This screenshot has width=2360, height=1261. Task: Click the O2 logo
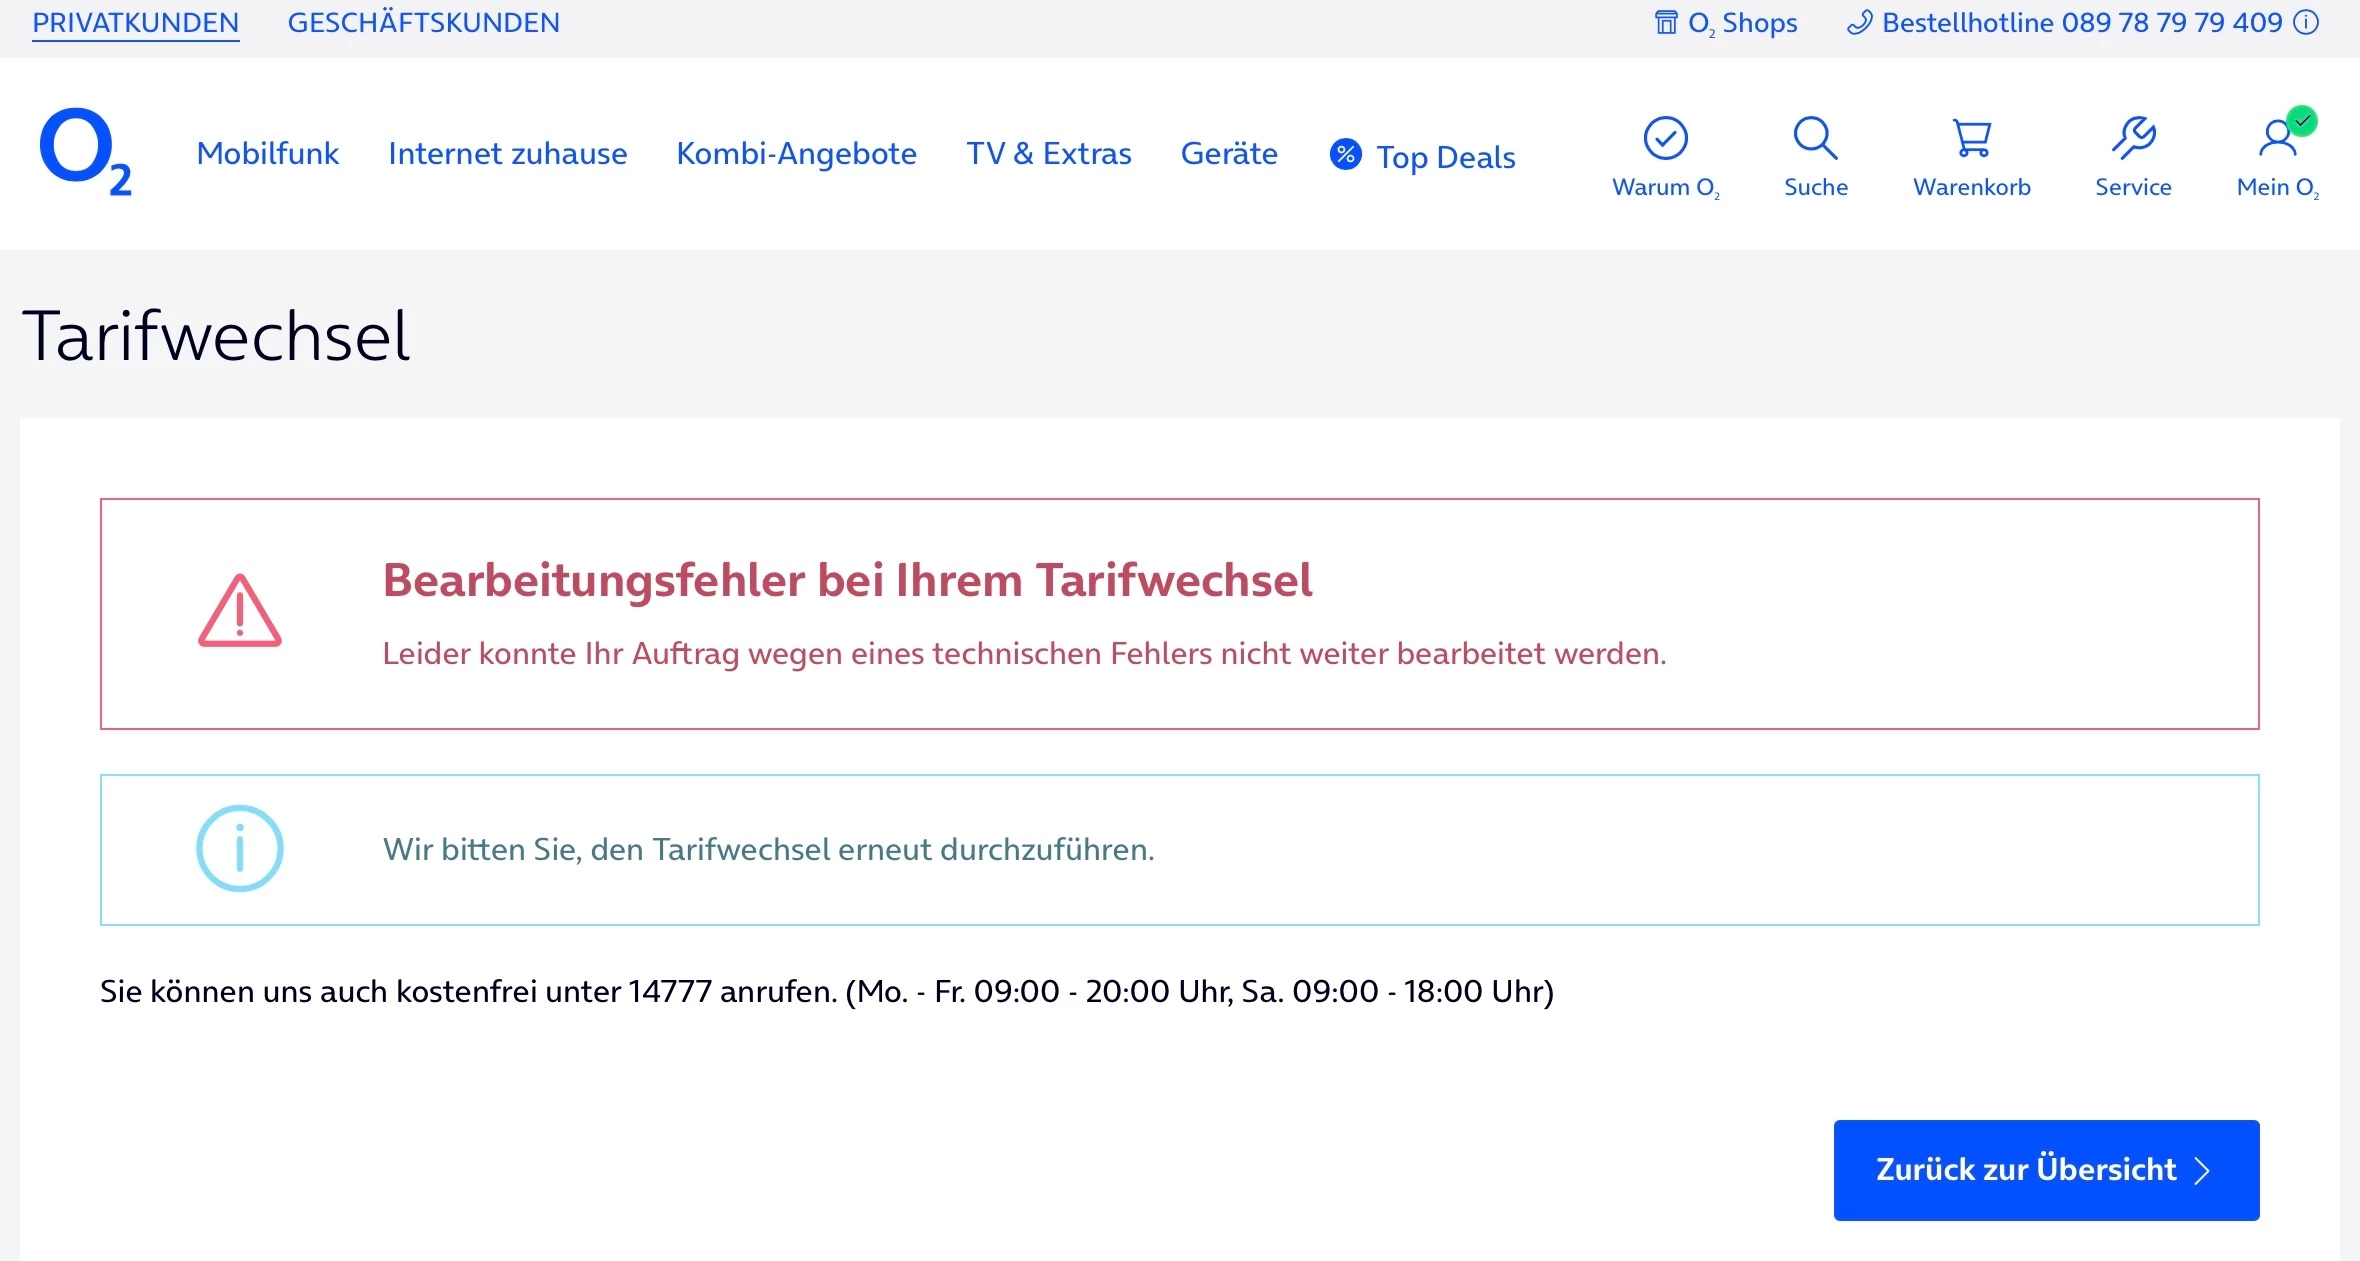[x=85, y=151]
